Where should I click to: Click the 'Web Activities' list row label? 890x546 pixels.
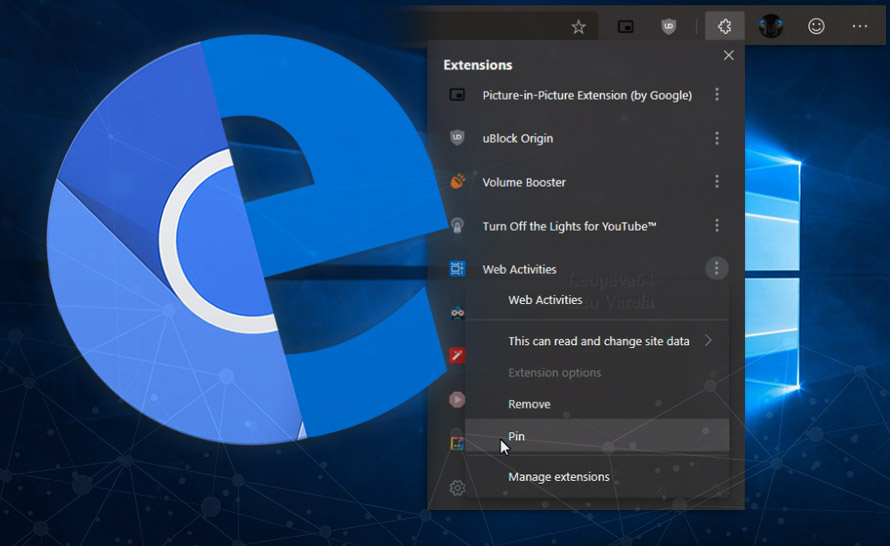(x=519, y=270)
